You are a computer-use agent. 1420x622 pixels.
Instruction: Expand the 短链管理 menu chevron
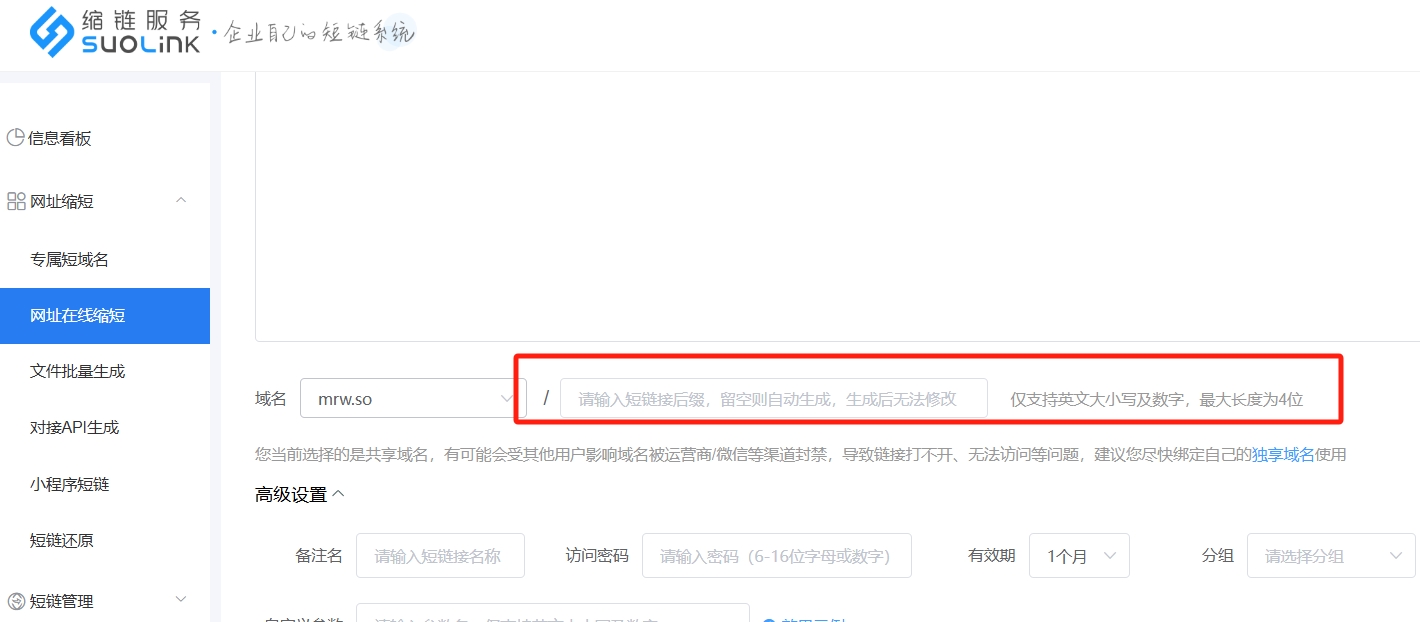(x=181, y=599)
